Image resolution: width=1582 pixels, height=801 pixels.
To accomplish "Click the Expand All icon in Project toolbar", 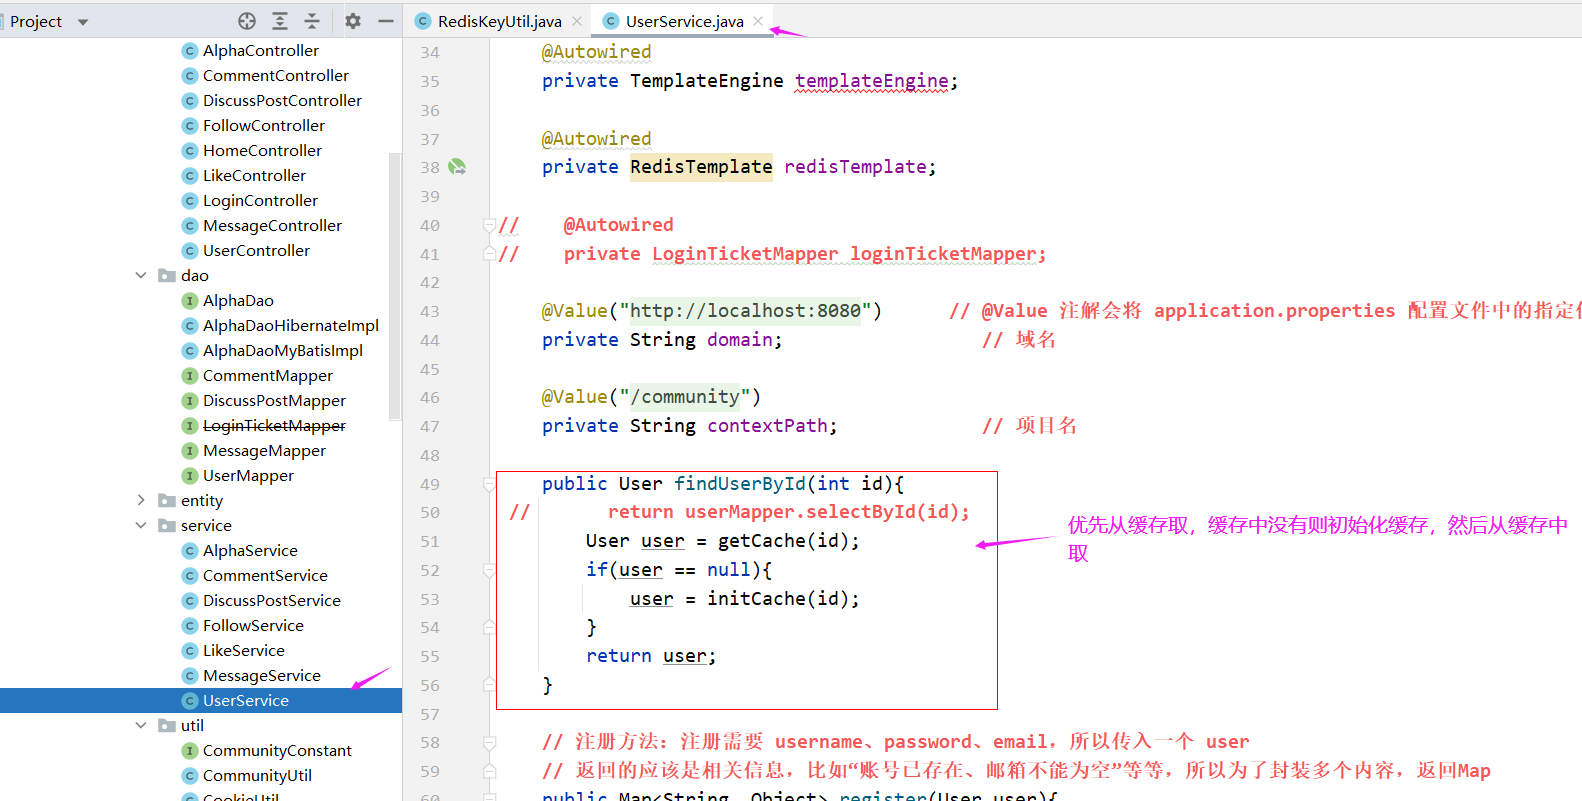I will click(280, 21).
